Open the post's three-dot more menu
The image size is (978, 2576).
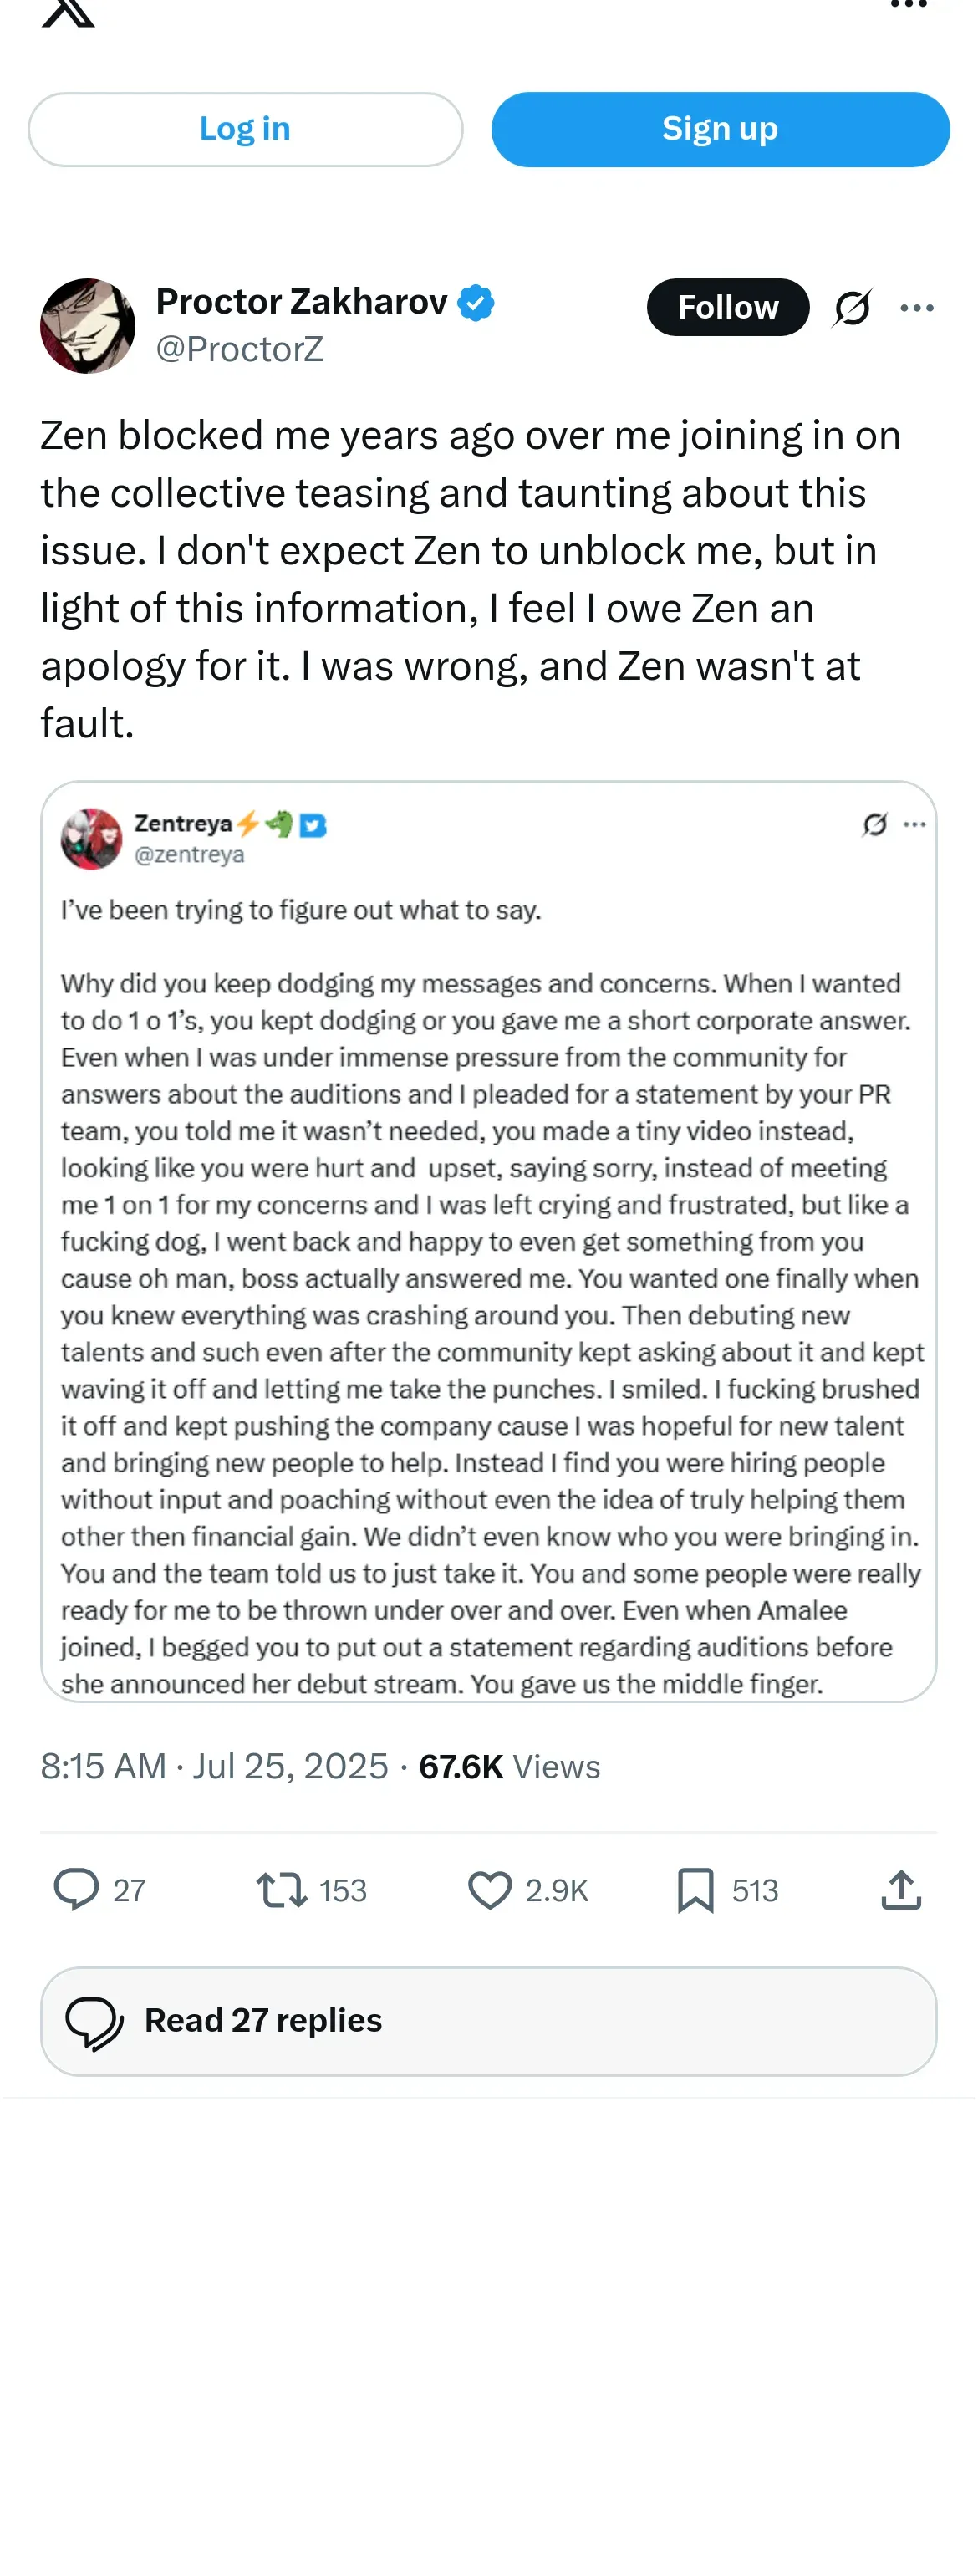point(916,308)
